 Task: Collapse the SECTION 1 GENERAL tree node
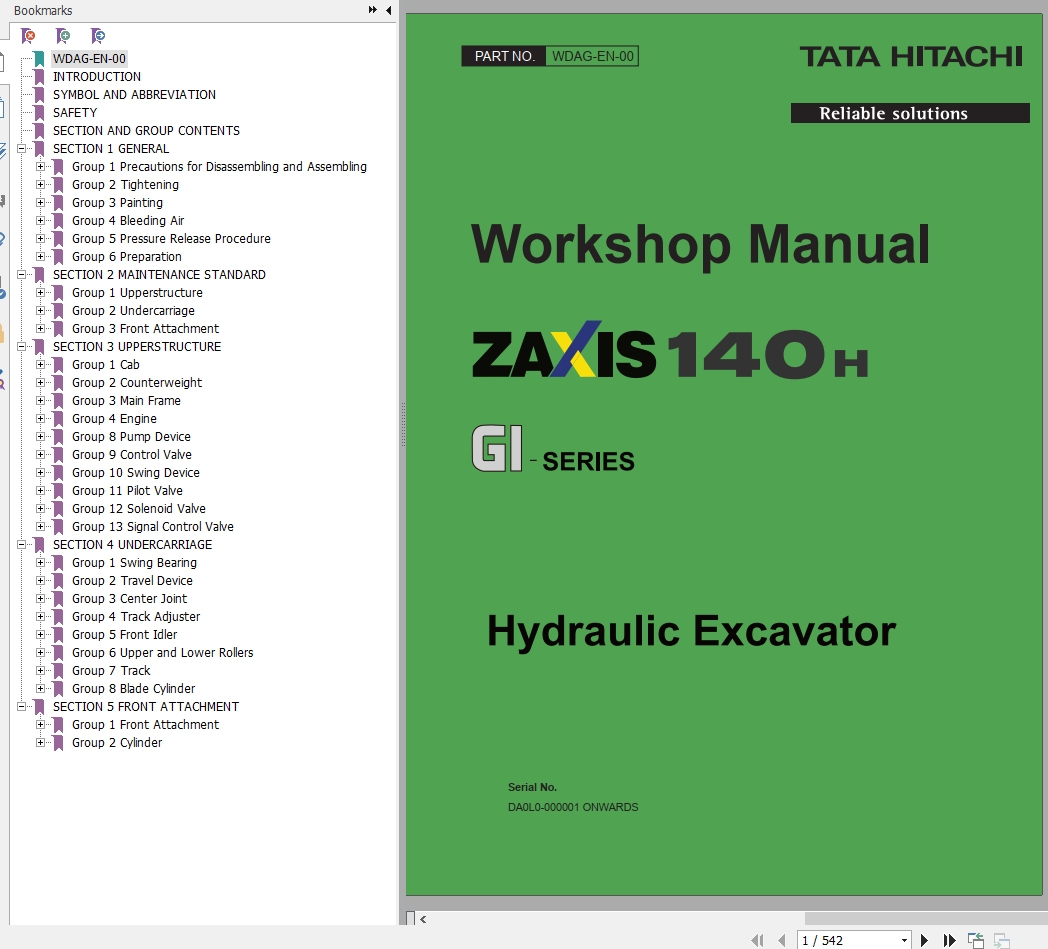click(x=22, y=149)
